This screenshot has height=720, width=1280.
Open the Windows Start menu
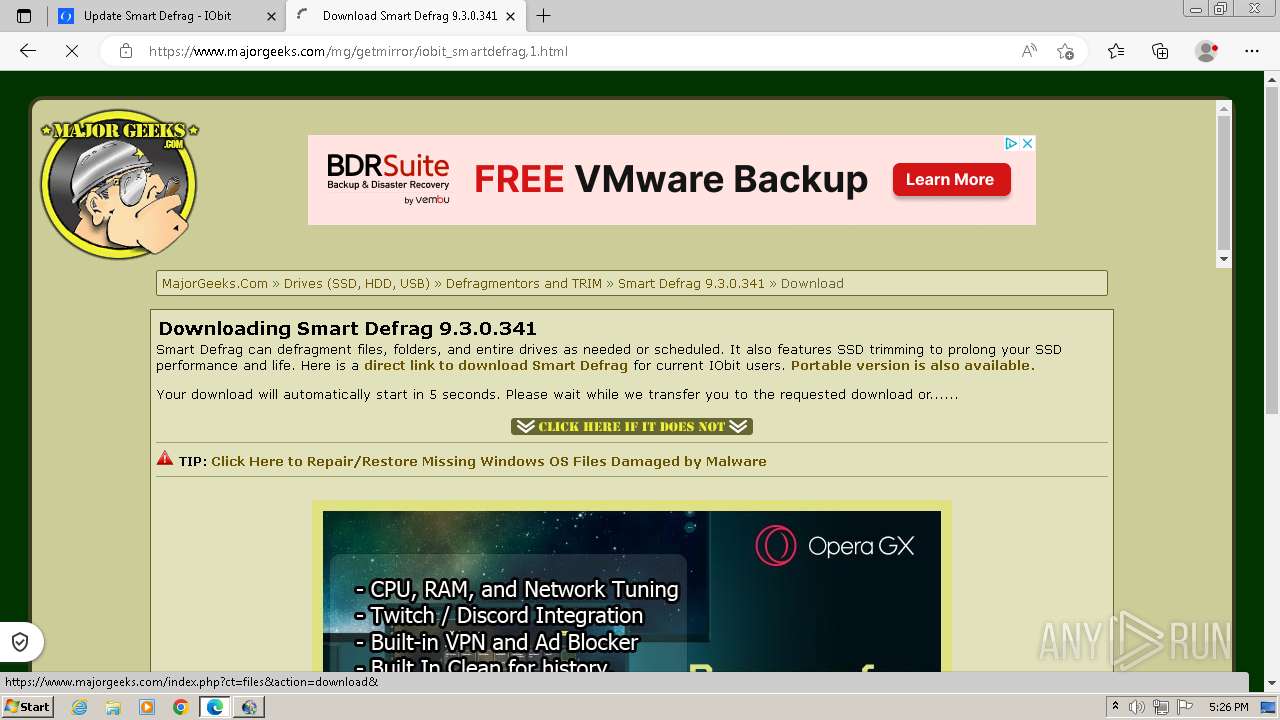click(27, 707)
